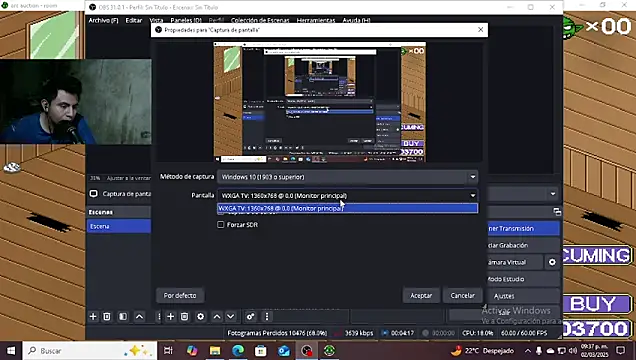Open the Pantalla combo box
Screen dimensions: 636x360
[x=348, y=195]
